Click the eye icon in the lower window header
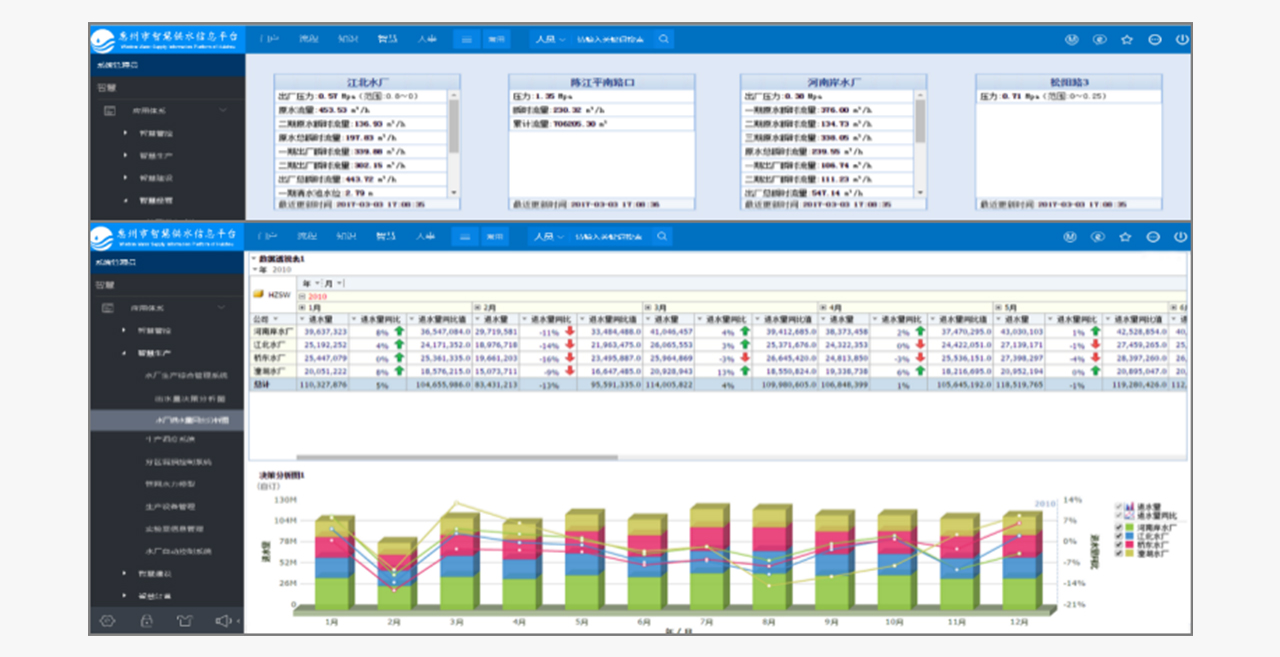The image size is (1280, 657). tap(1098, 237)
